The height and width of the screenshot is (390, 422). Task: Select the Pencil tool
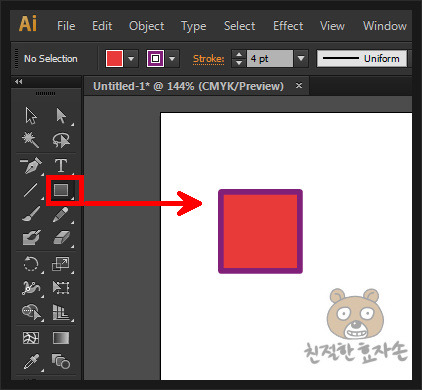tap(61, 214)
